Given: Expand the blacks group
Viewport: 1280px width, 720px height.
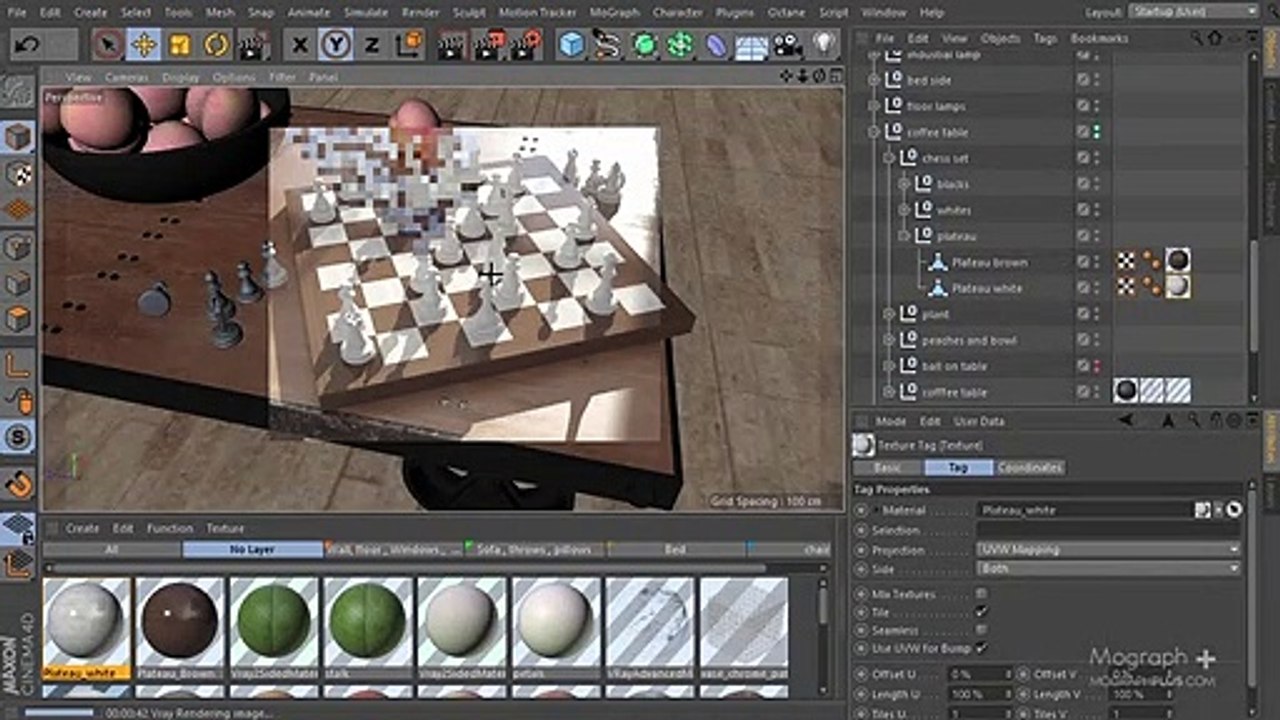Looking at the screenshot, I should tap(904, 184).
